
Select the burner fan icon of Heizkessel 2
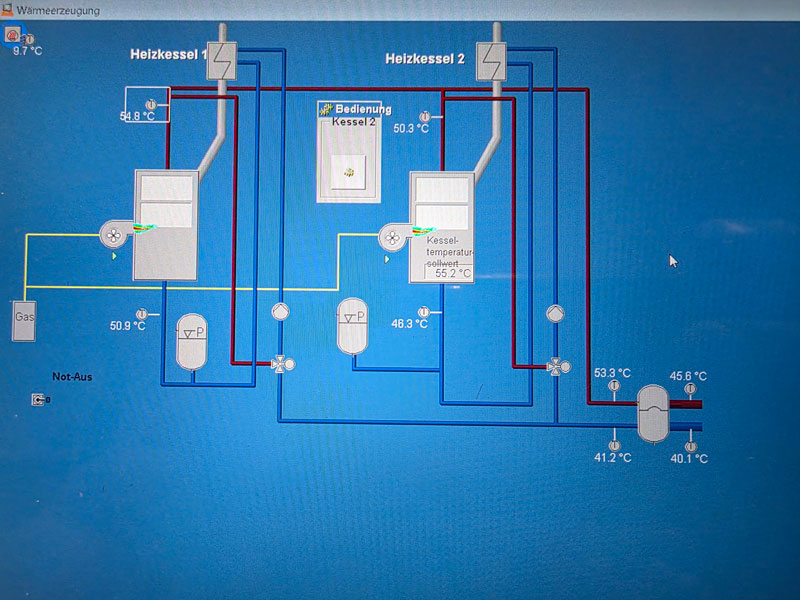[391, 237]
